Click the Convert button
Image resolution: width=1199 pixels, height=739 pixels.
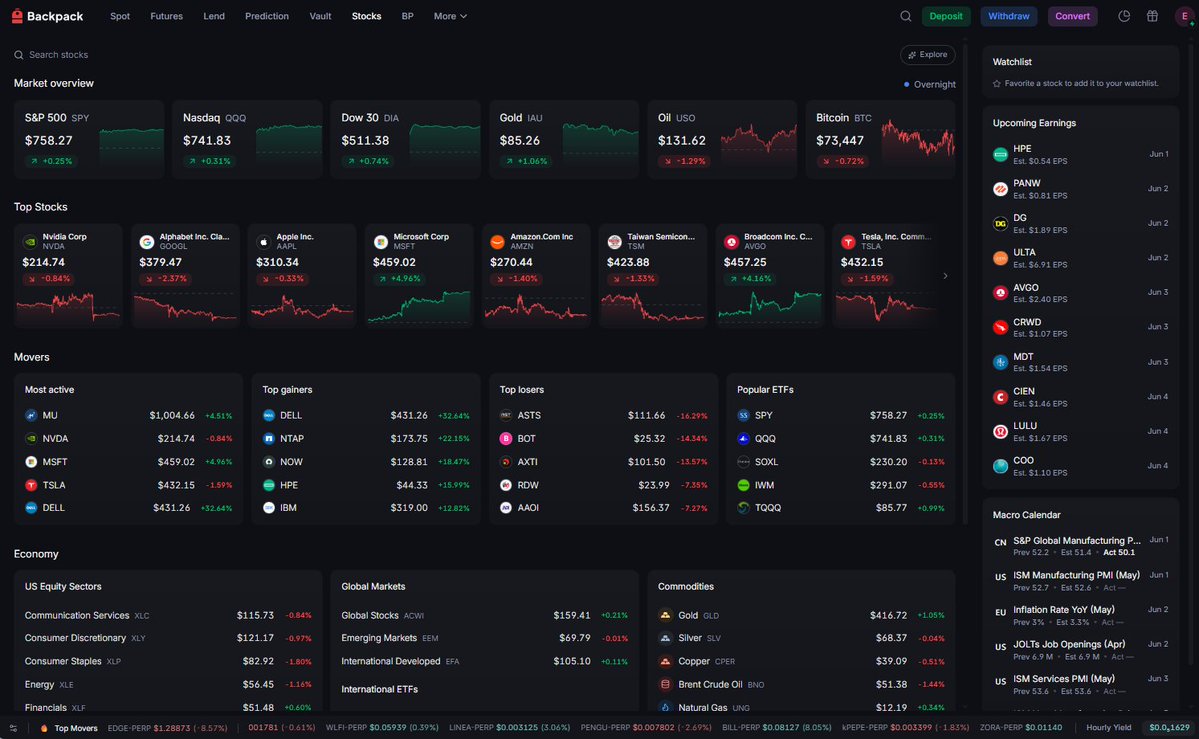point(1072,16)
